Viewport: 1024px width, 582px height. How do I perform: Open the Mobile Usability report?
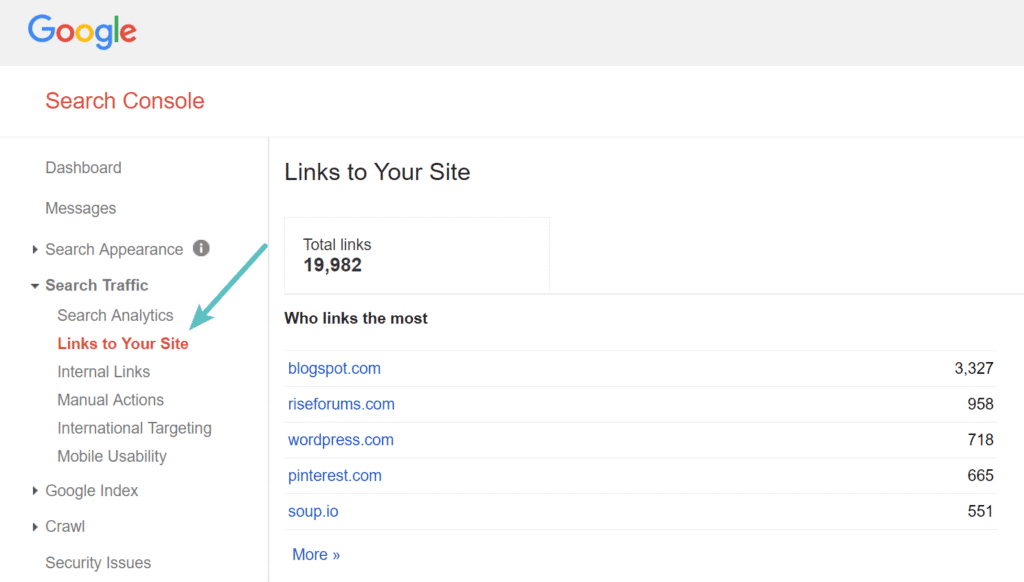click(x=111, y=456)
